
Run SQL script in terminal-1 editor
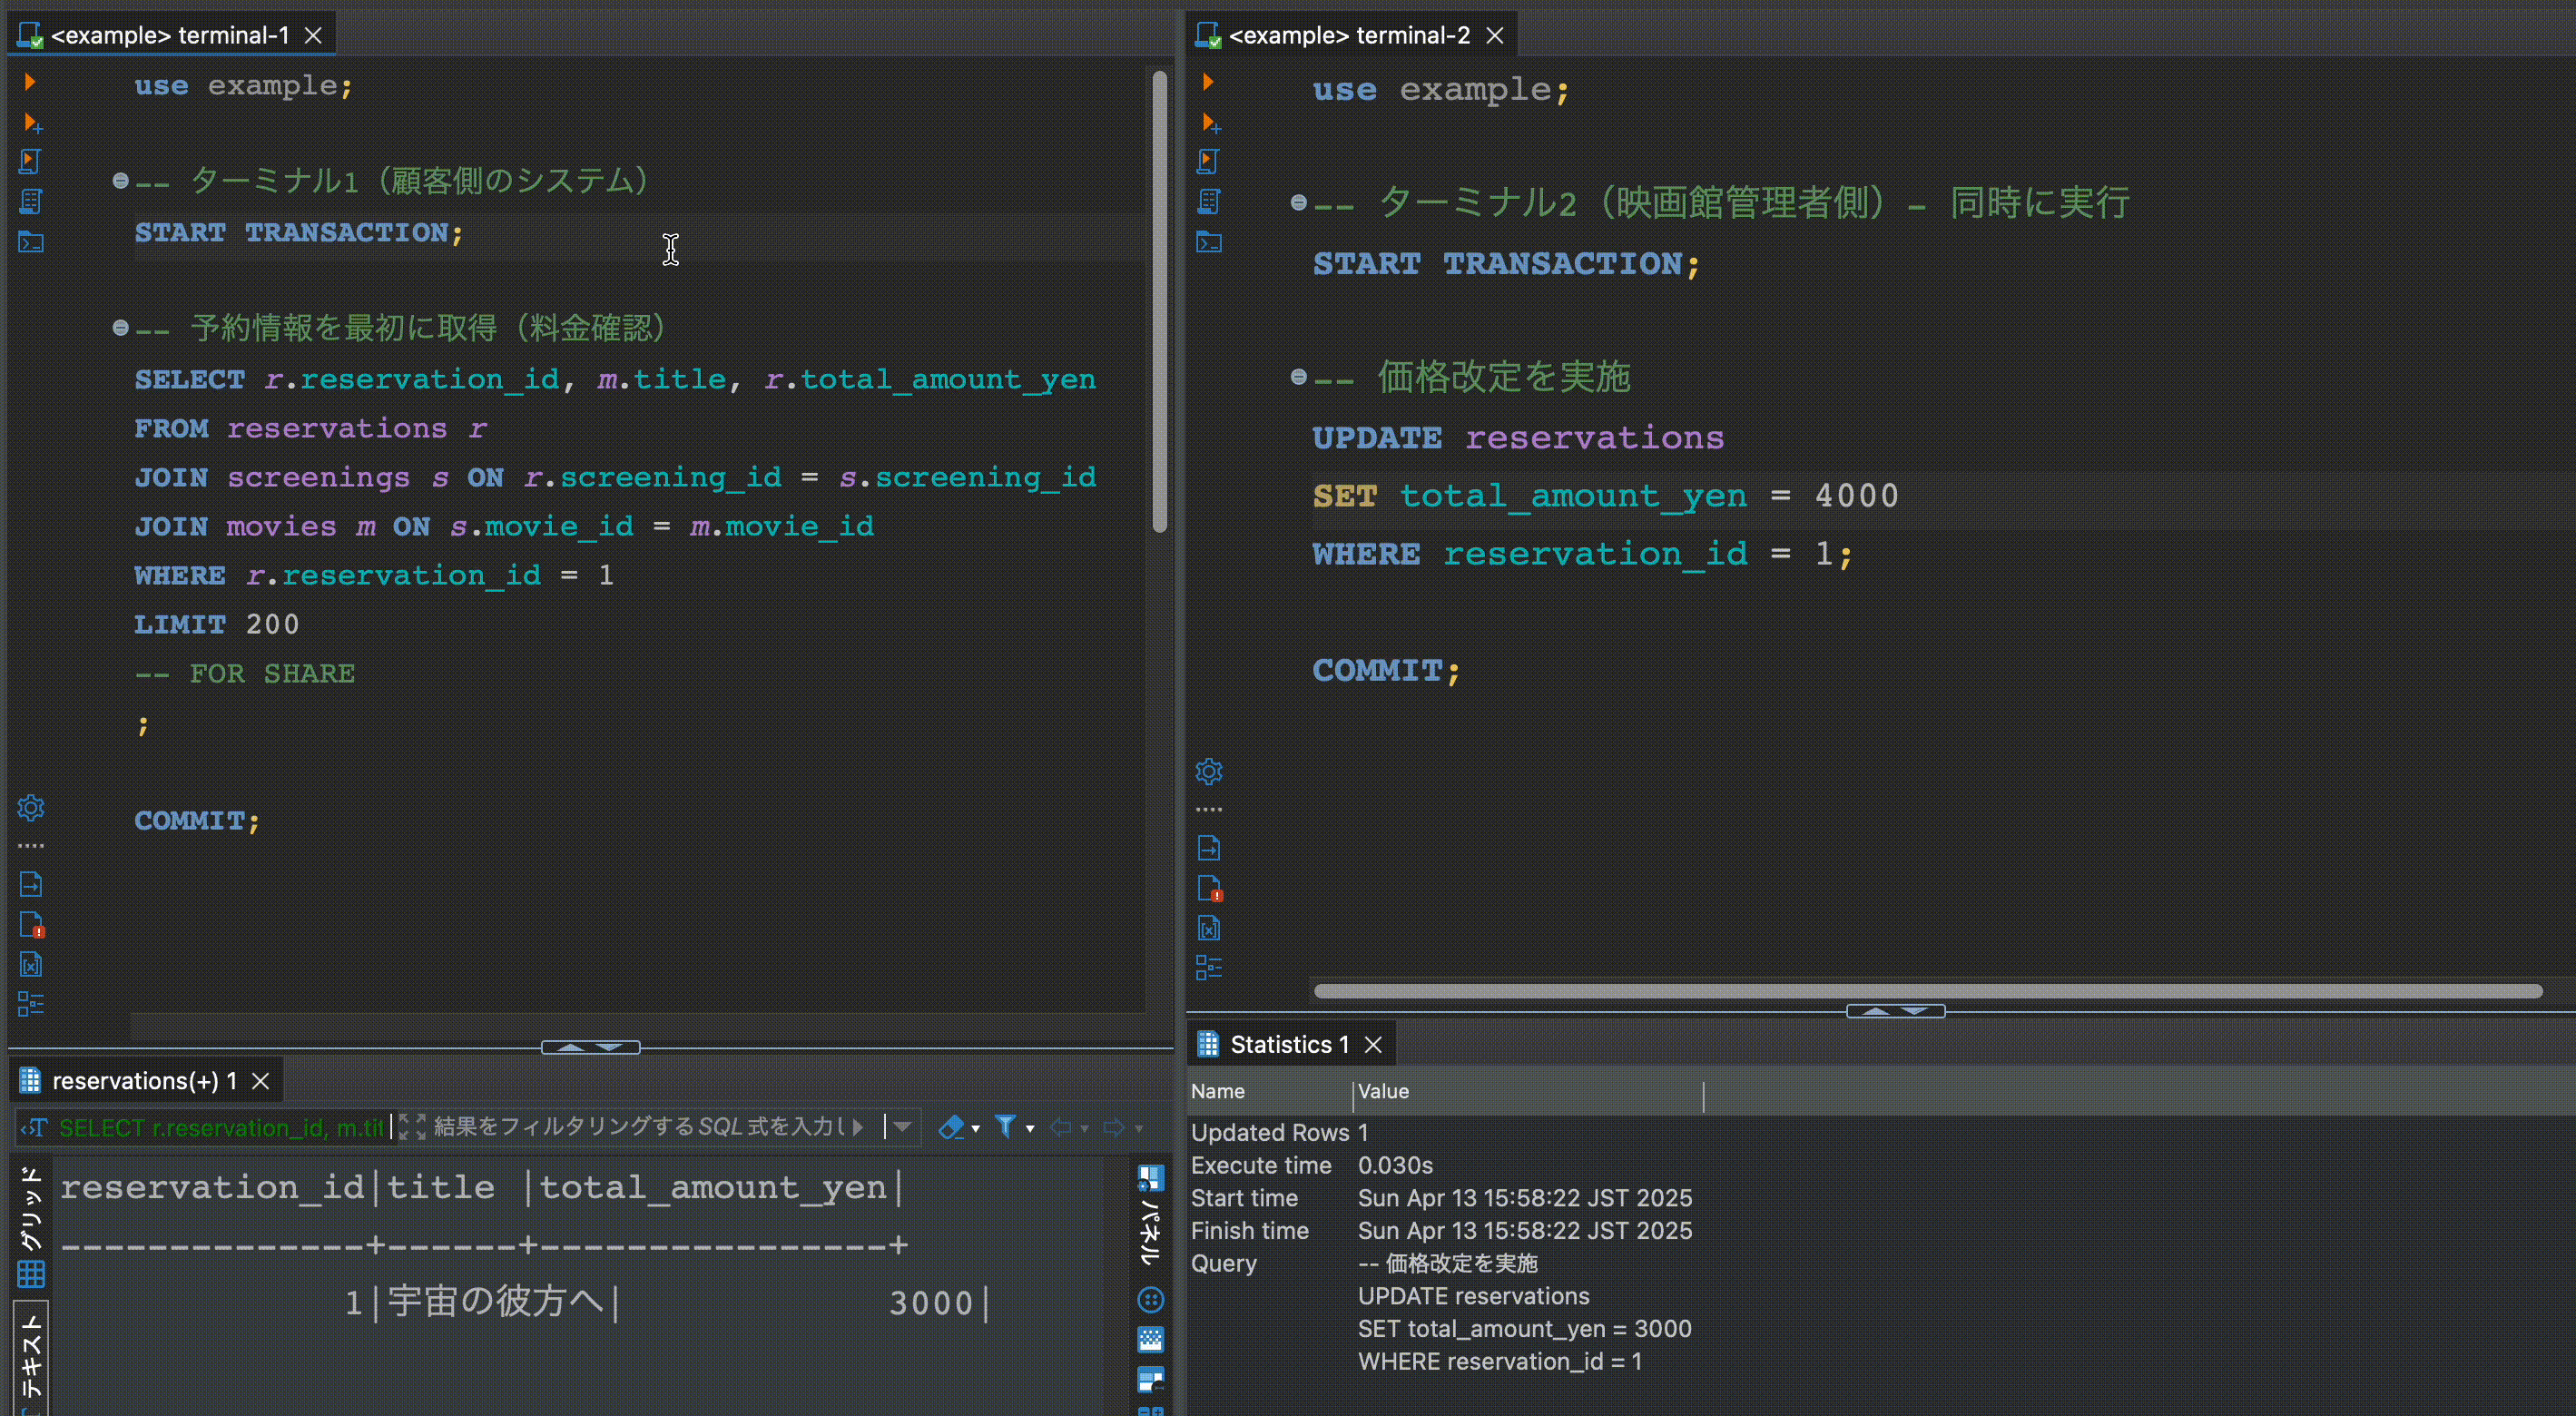(30, 161)
